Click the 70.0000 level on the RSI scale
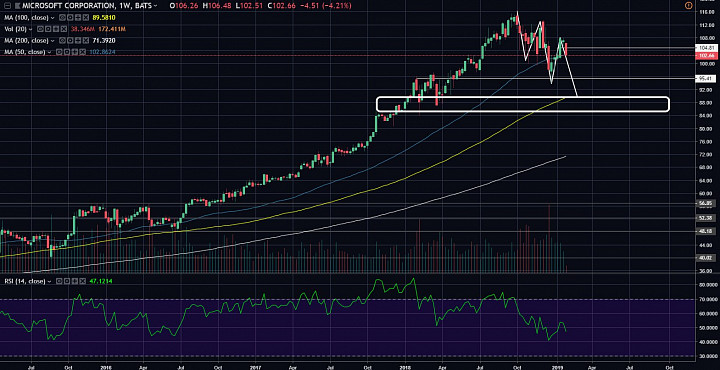Screen dimensions: 720x370 (x=709, y=299)
